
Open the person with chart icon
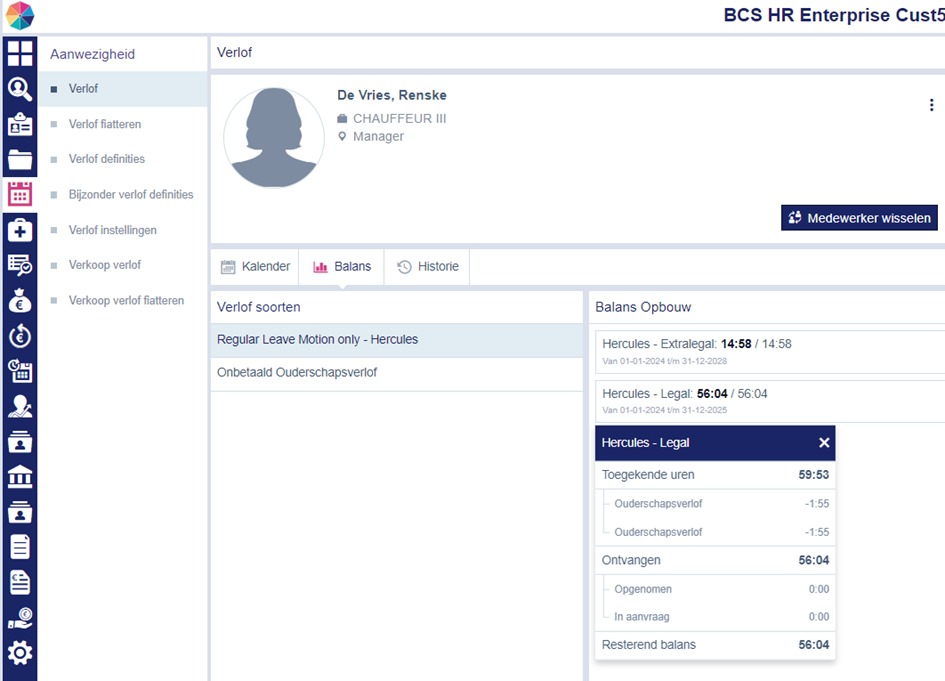coord(20,407)
